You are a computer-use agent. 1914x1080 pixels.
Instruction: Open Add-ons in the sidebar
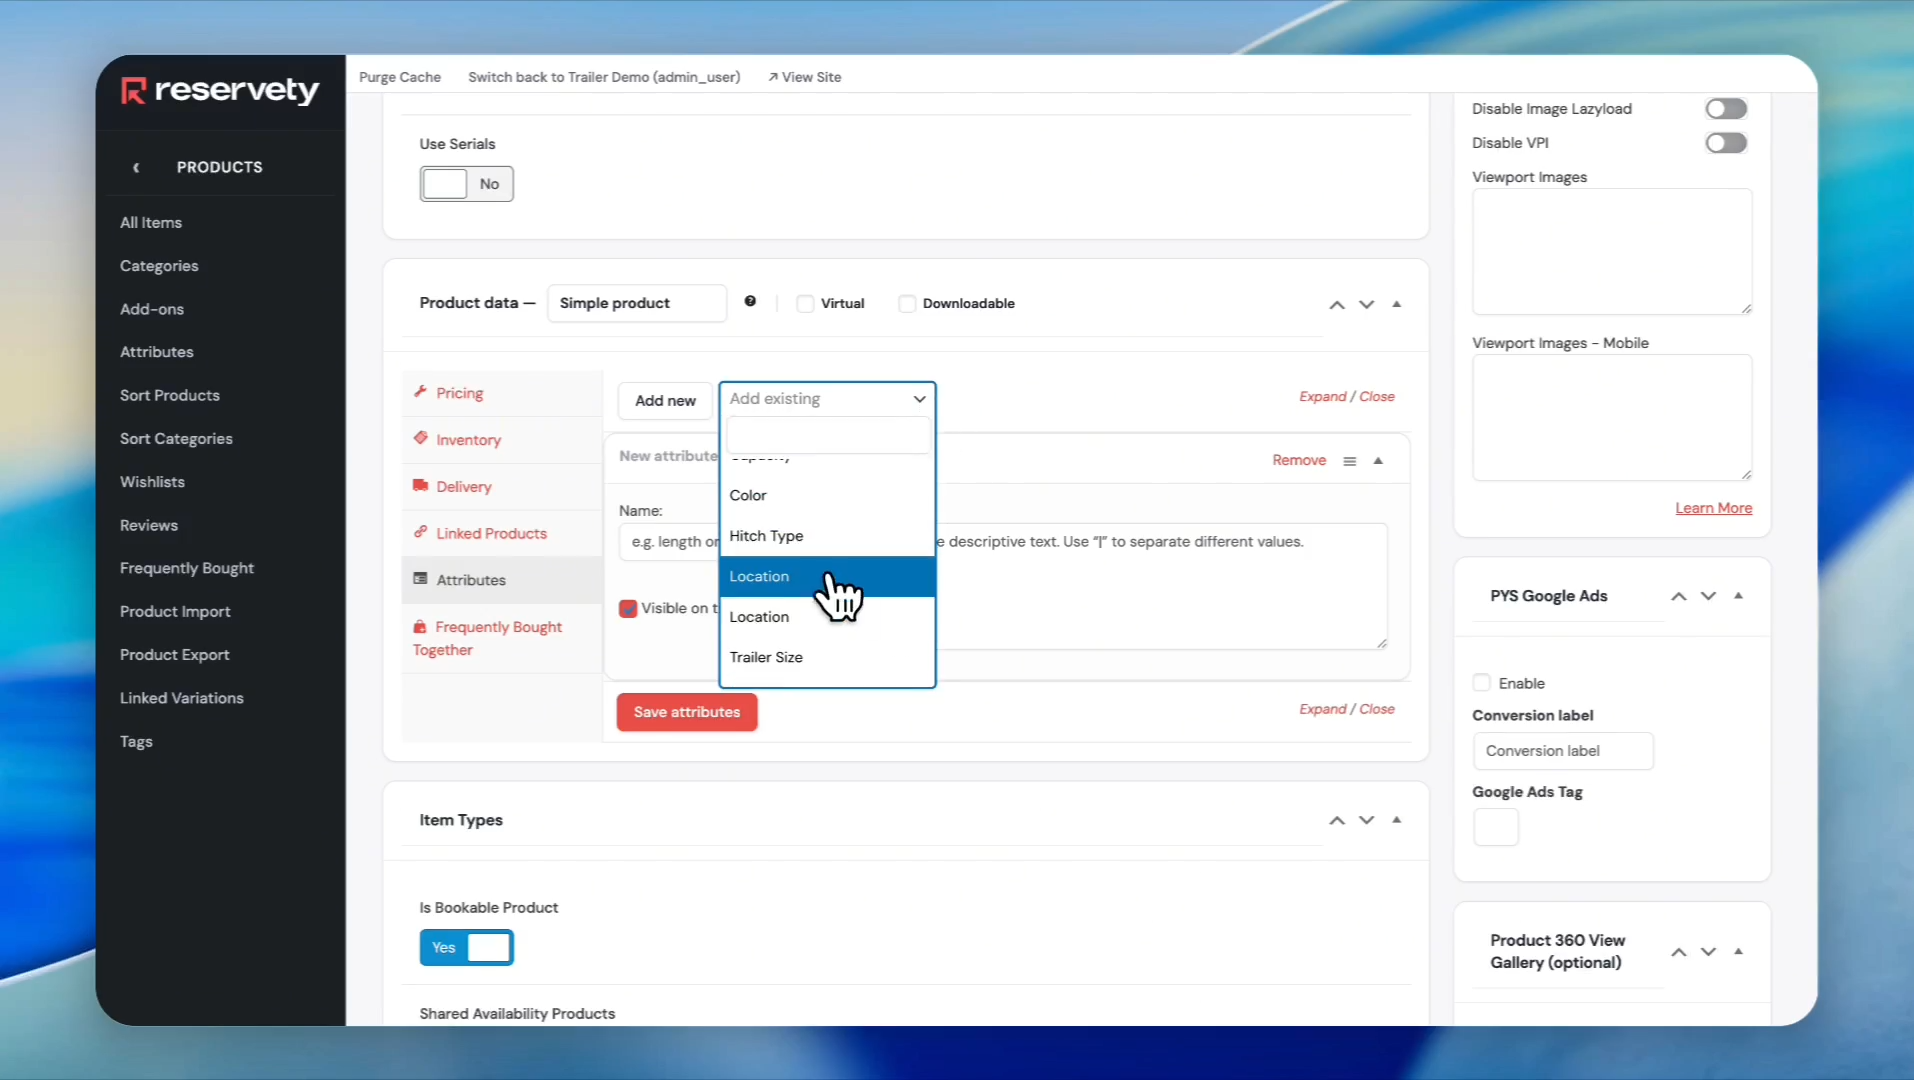[x=152, y=309]
